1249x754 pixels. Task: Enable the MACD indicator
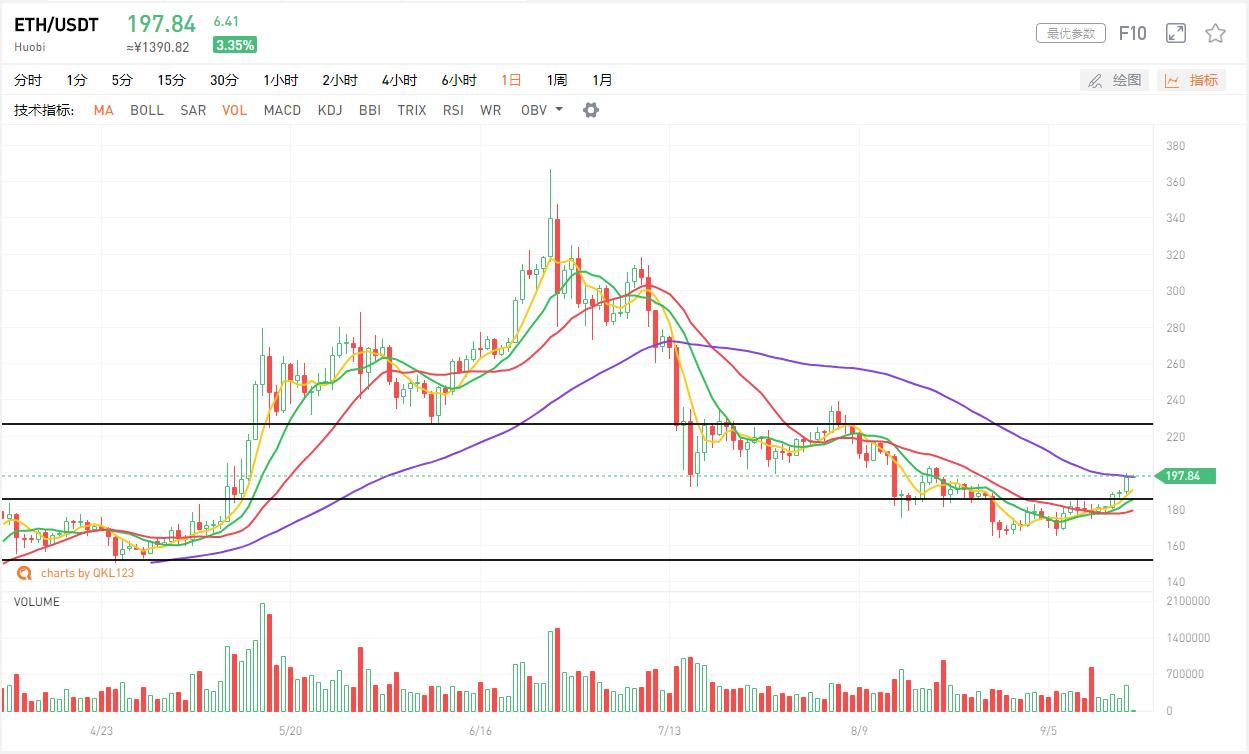tap(282, 110)
